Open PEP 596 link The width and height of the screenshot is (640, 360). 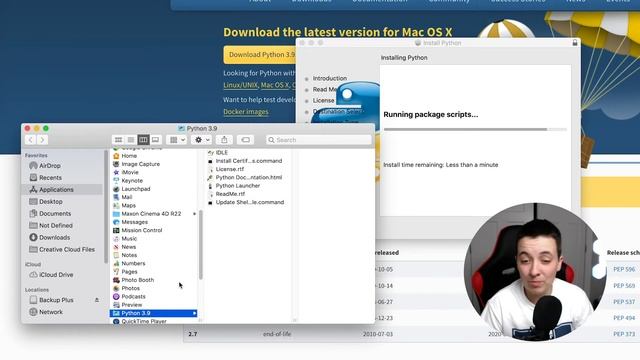point(624,269)
